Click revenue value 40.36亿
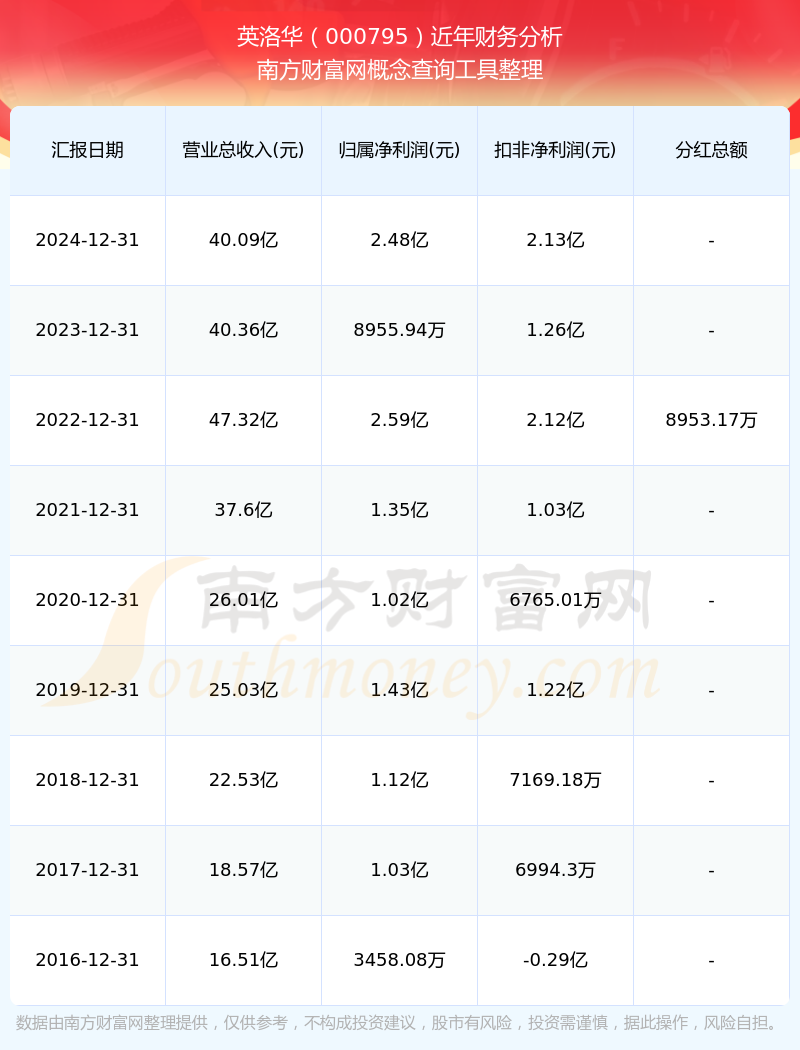Image resolution: width=800 pixels, height=1050 pixels. 244,330
